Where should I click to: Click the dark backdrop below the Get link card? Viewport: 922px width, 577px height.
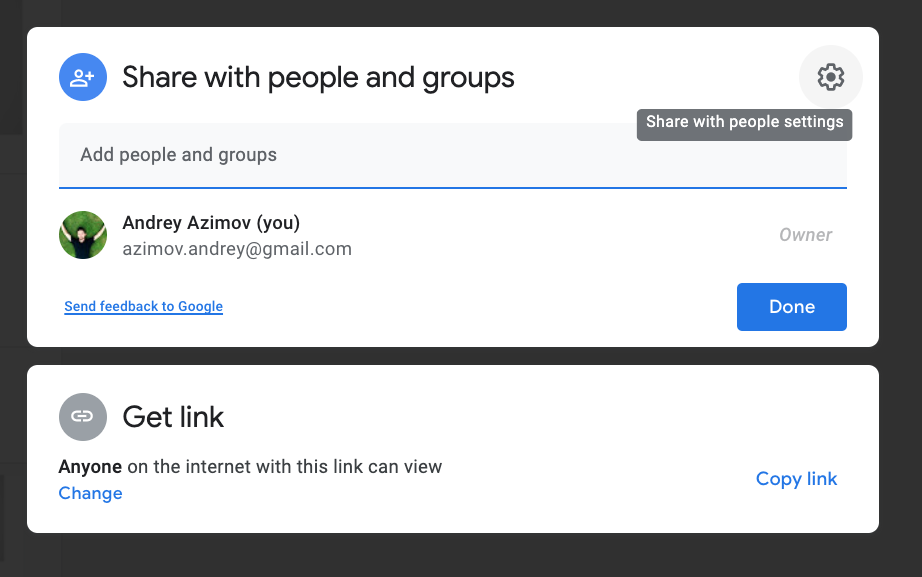coord(452,556)
